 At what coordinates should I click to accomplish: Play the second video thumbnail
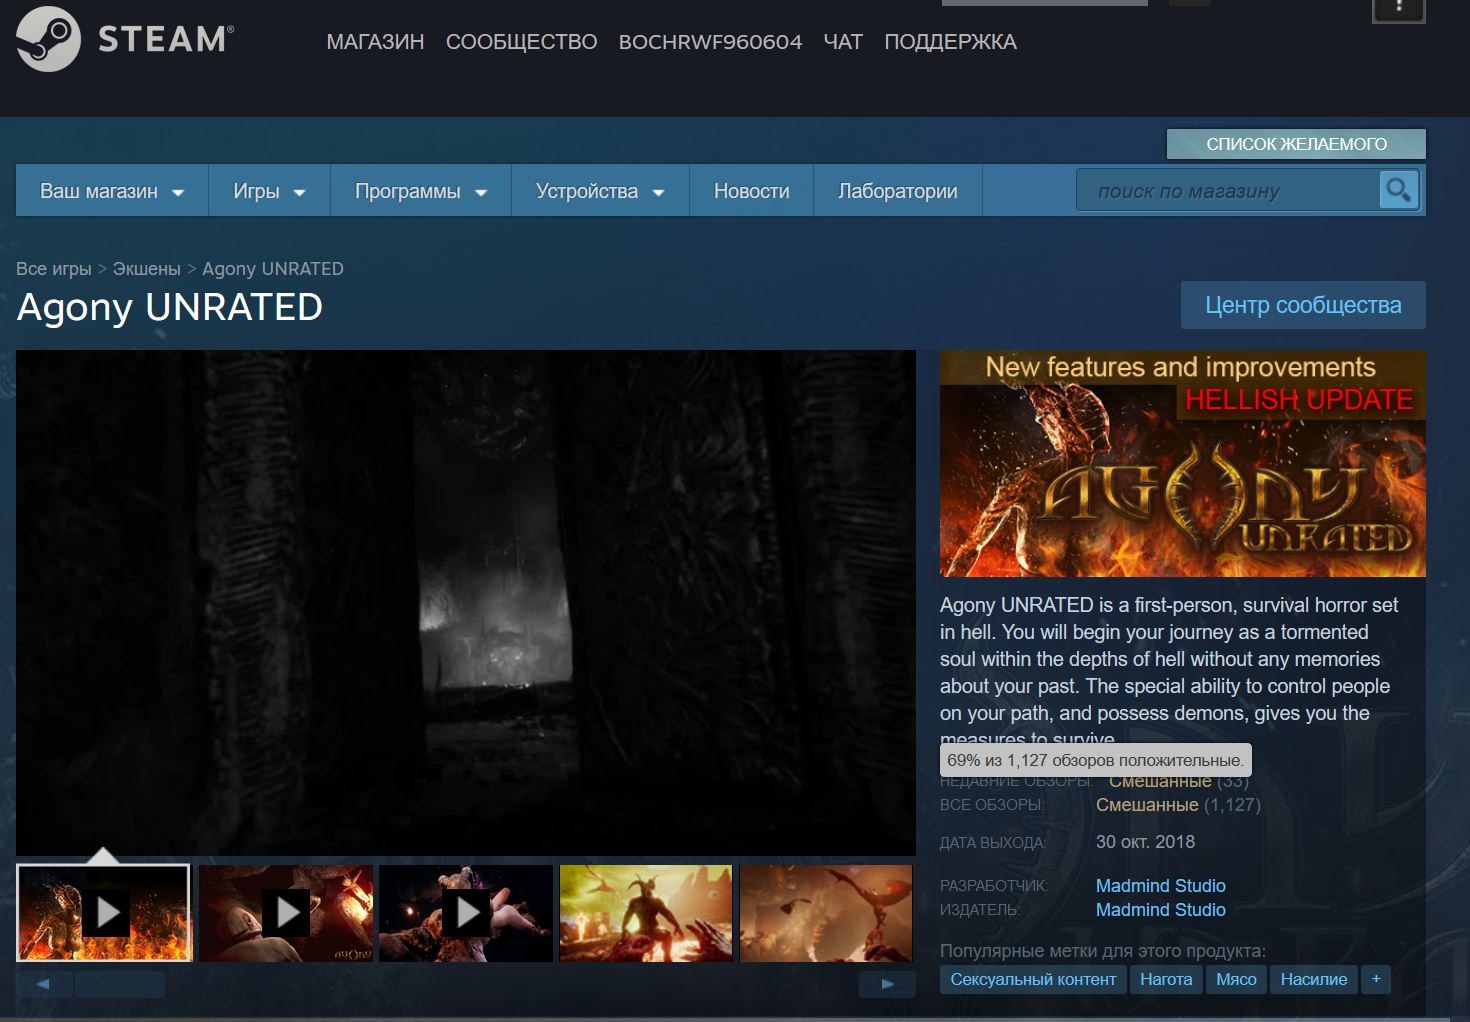[286, 913]
